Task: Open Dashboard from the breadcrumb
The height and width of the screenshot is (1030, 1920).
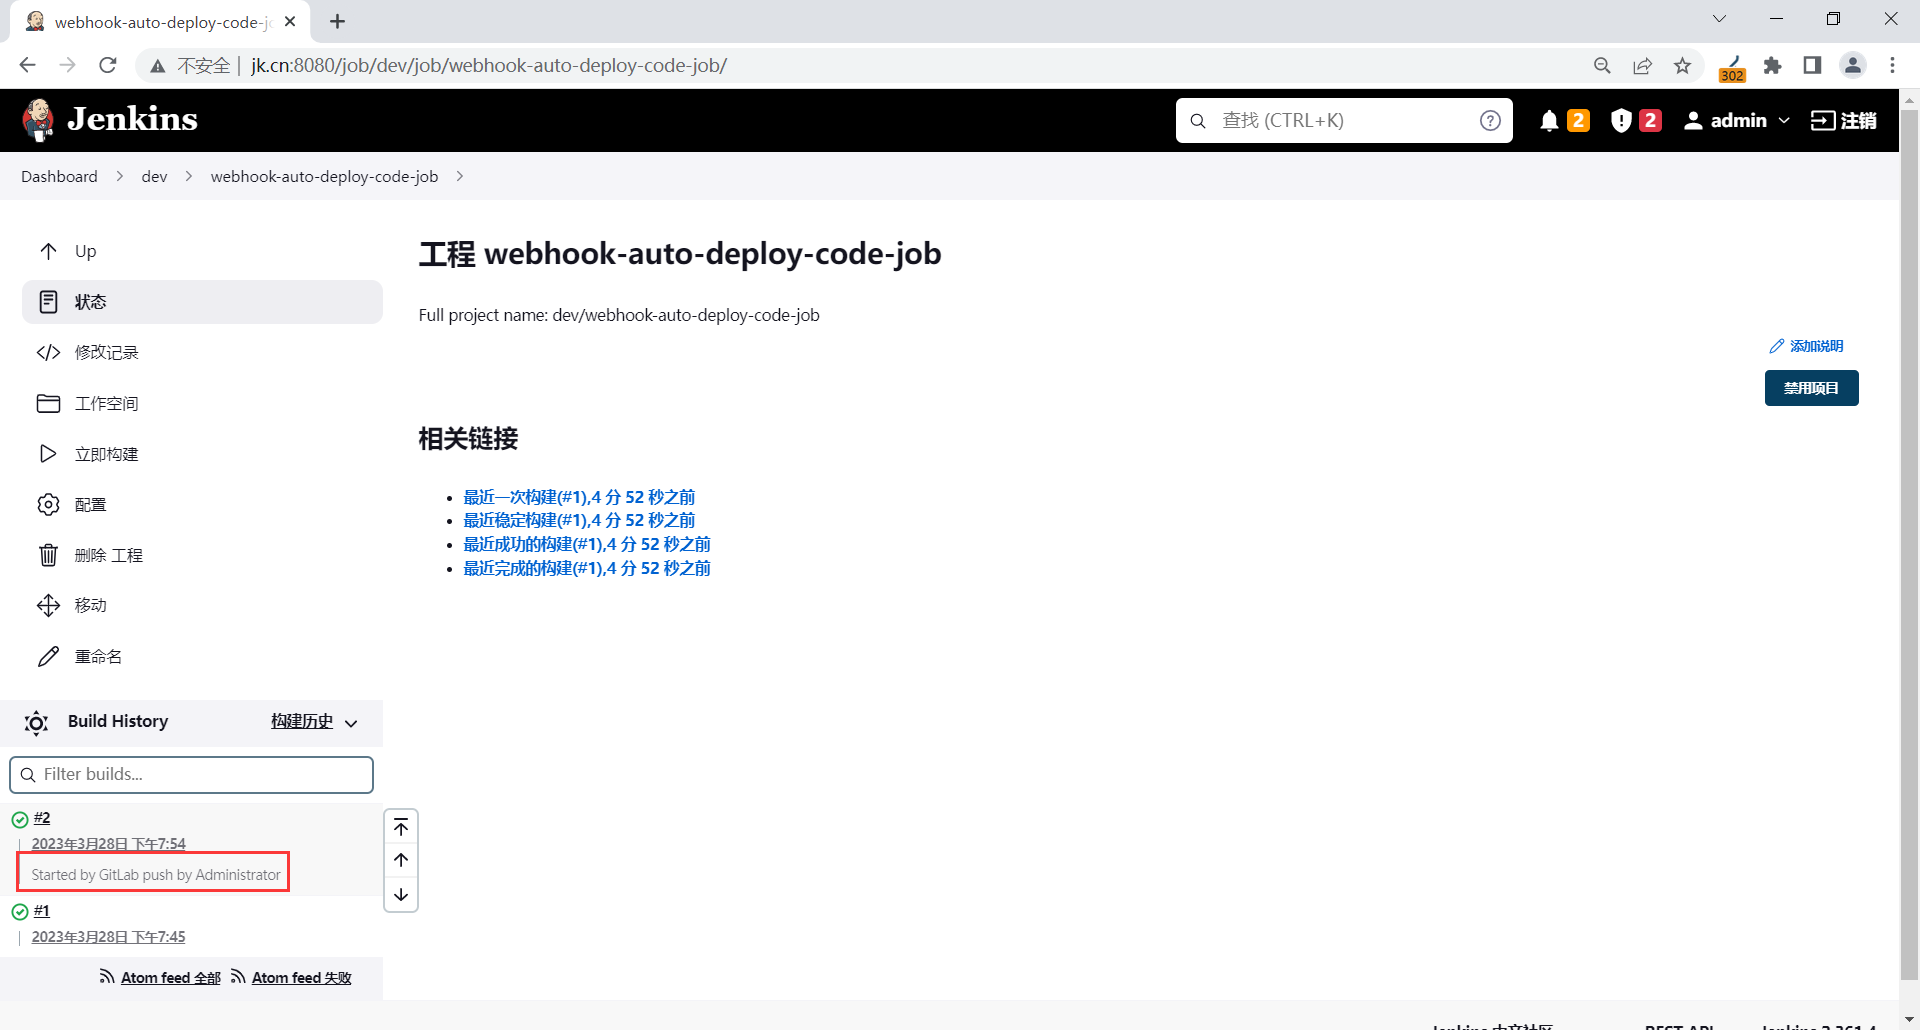Action: (x=59, y=176)
